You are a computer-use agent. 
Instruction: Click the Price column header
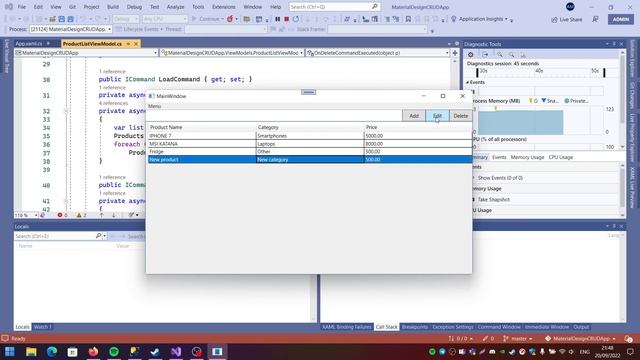(x=418, y=127)
